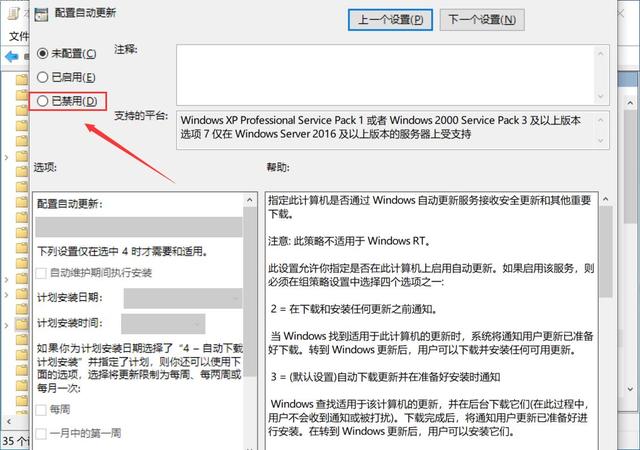Open the 计划安装时间 dropdown
This screenshot has width=640, height=450.
tap(163, 324)
